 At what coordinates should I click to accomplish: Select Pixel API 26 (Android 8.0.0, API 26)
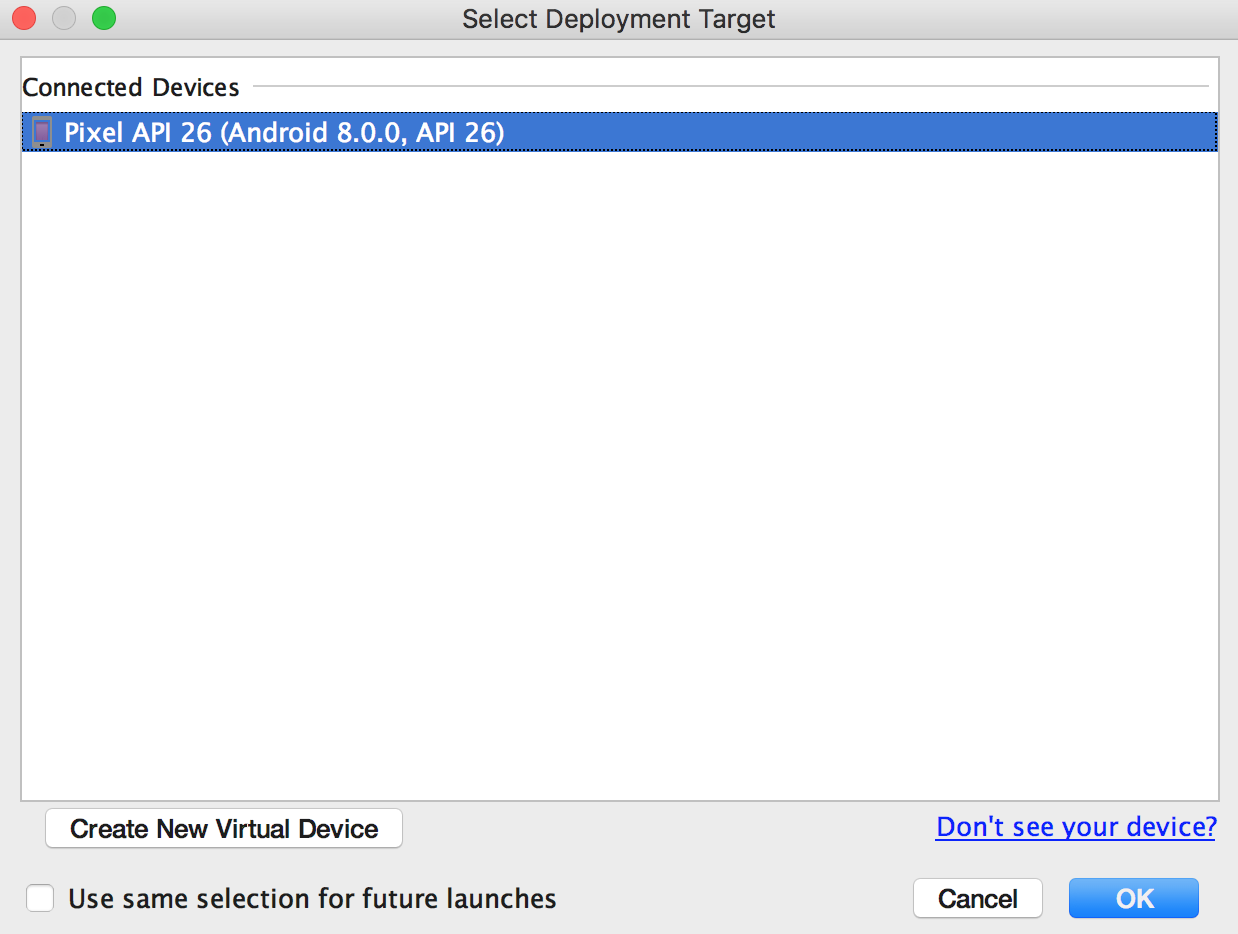point(619,132)
